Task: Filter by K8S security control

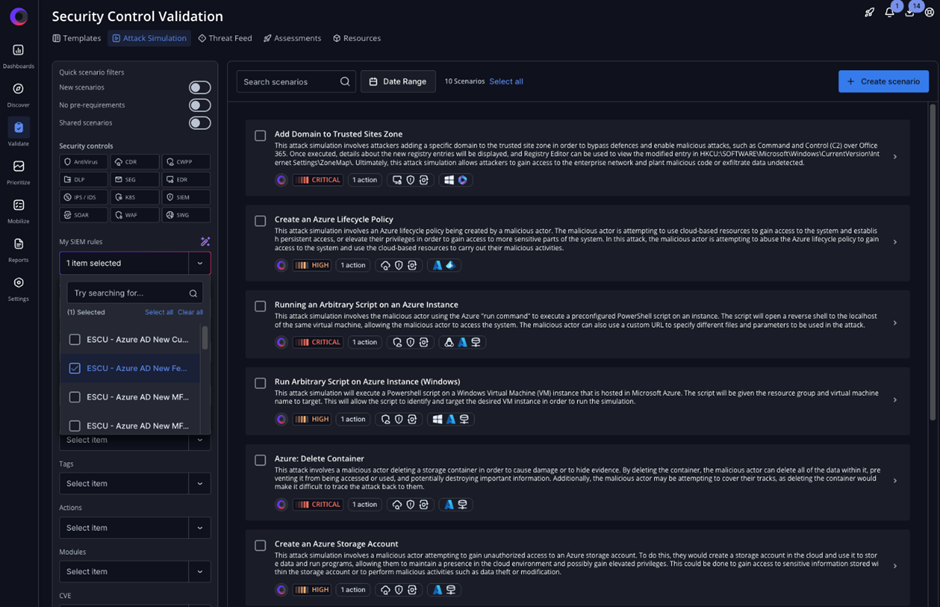Action: [135, 197]
